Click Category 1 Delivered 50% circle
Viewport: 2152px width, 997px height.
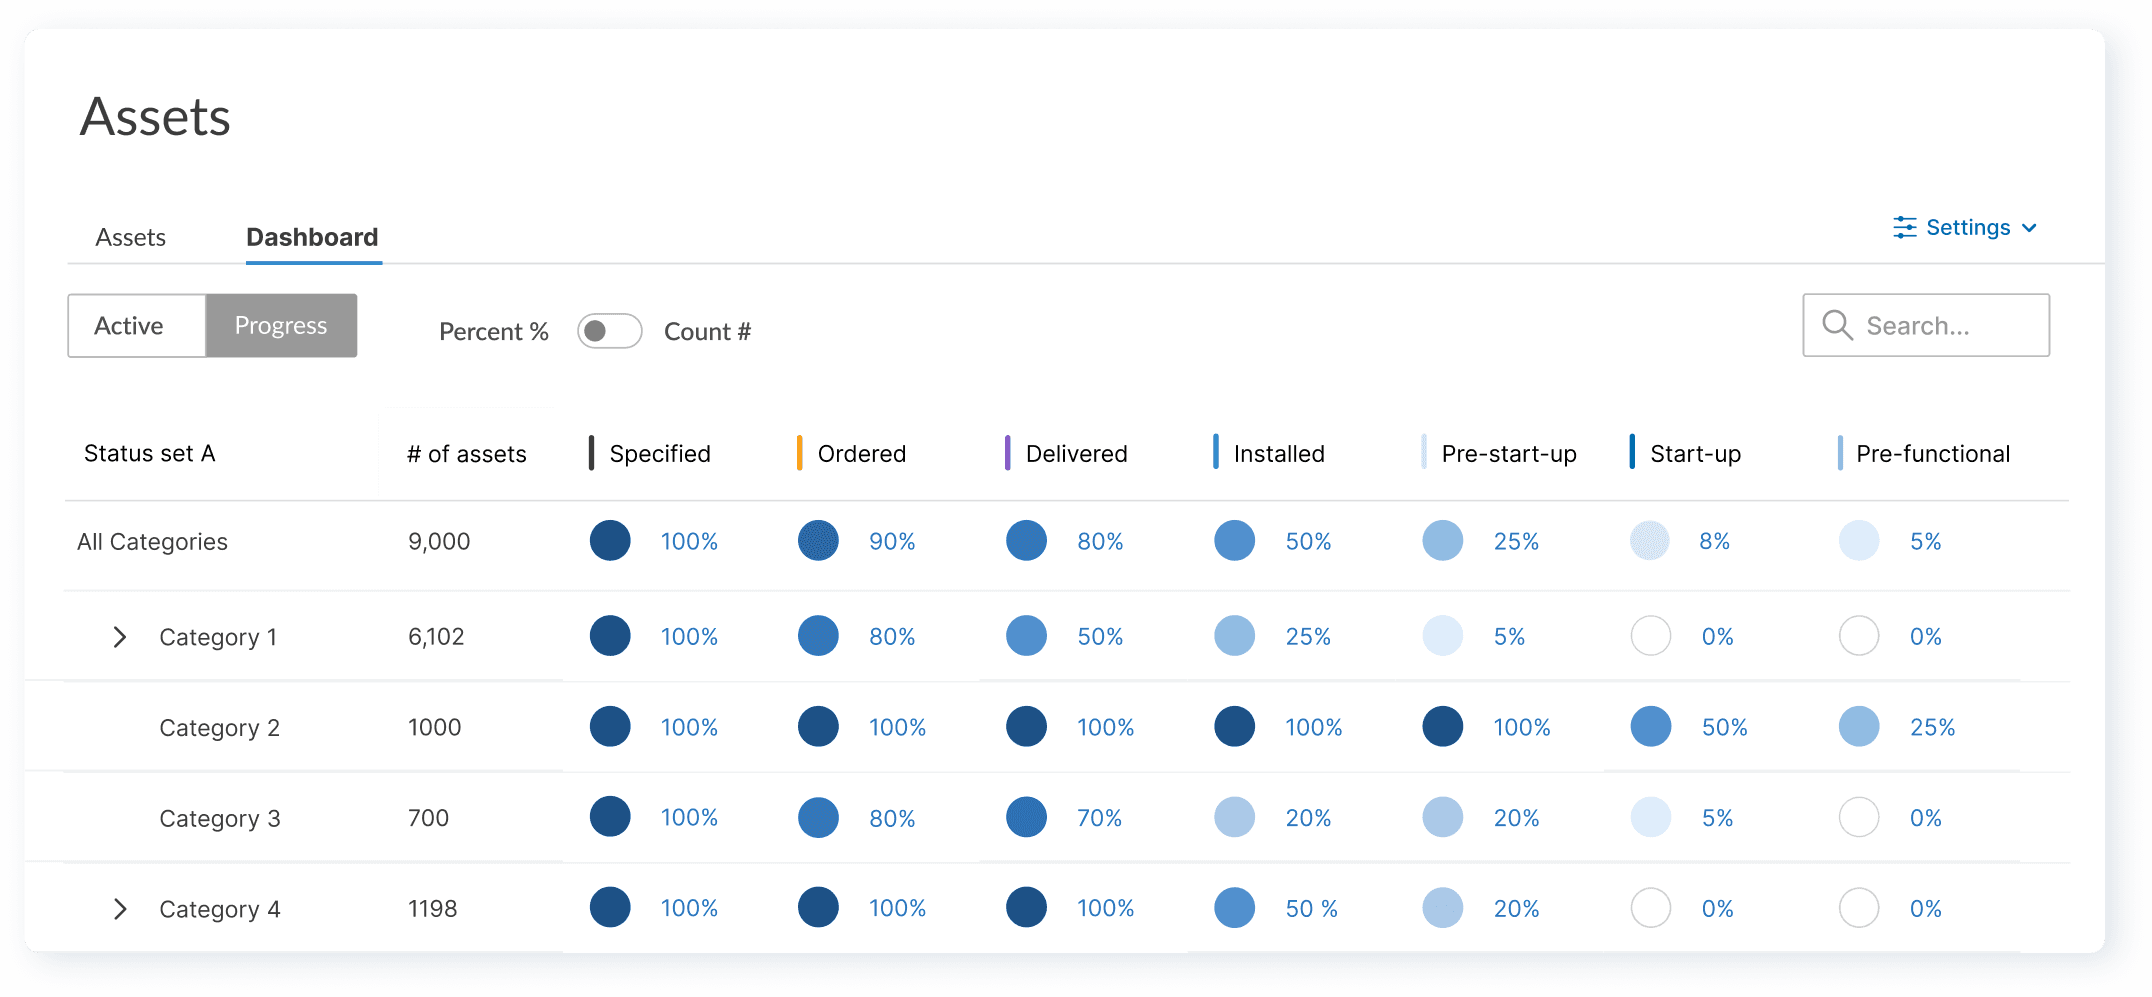click(1026, 636)
